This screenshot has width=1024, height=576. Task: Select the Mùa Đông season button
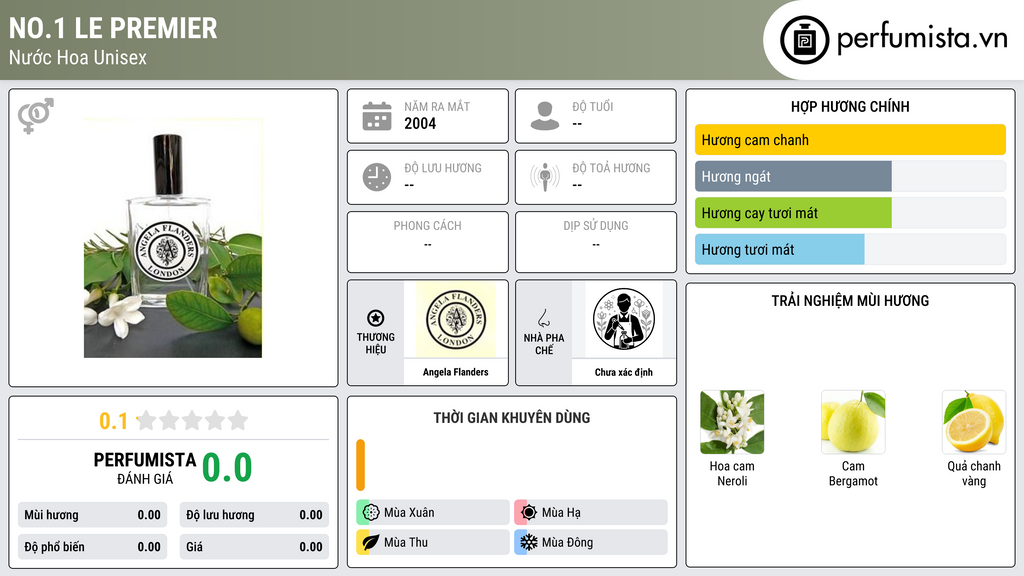591,542
